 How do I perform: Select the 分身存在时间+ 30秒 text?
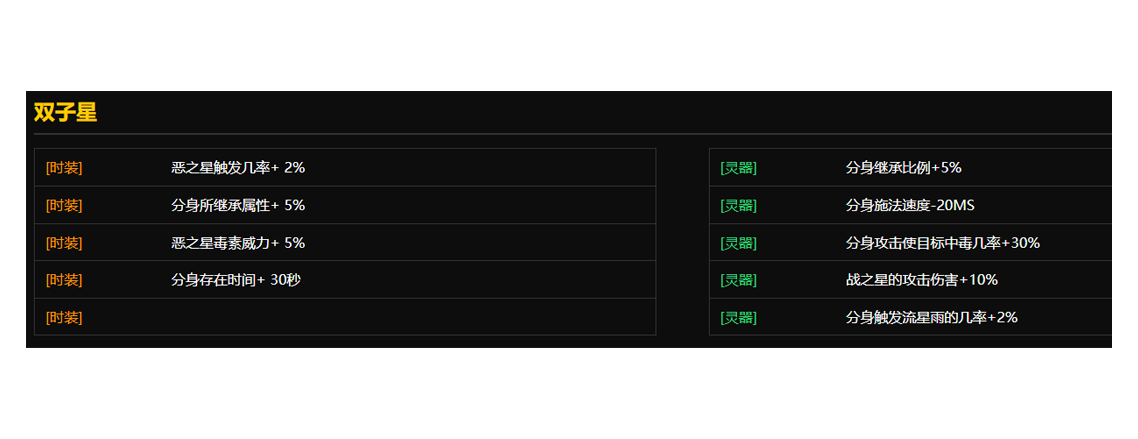pos(236,280)
